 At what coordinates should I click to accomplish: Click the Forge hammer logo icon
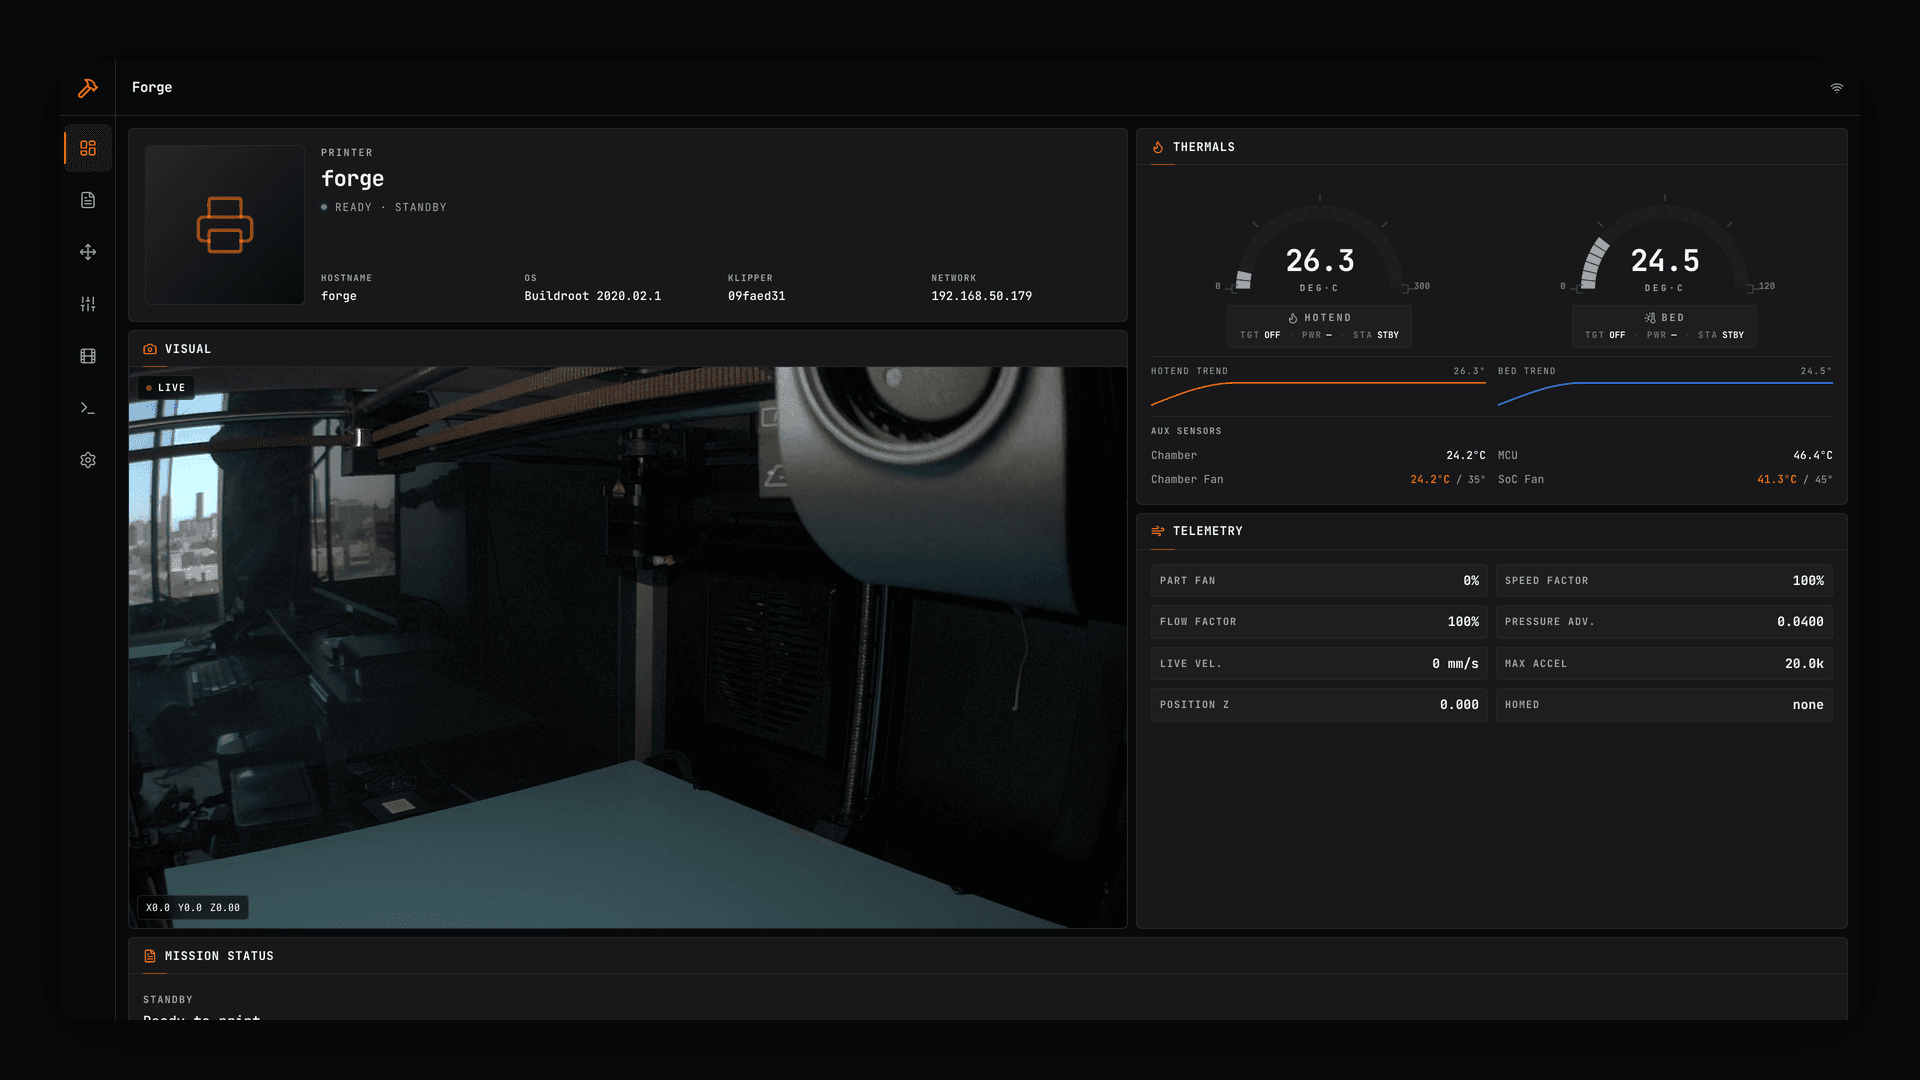88,88
